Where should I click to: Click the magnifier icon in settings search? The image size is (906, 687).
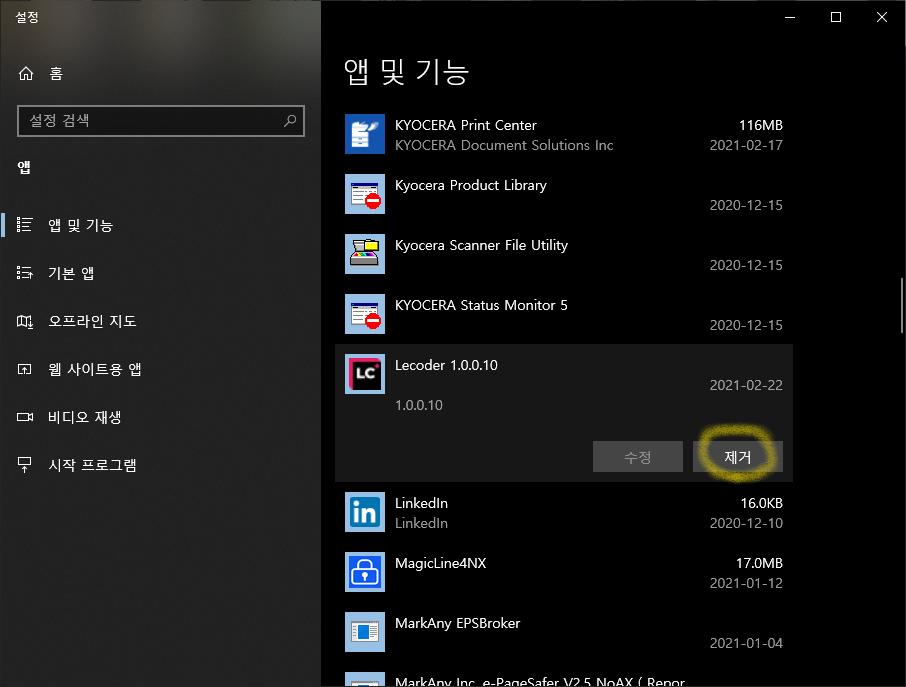tap(290, 121)
